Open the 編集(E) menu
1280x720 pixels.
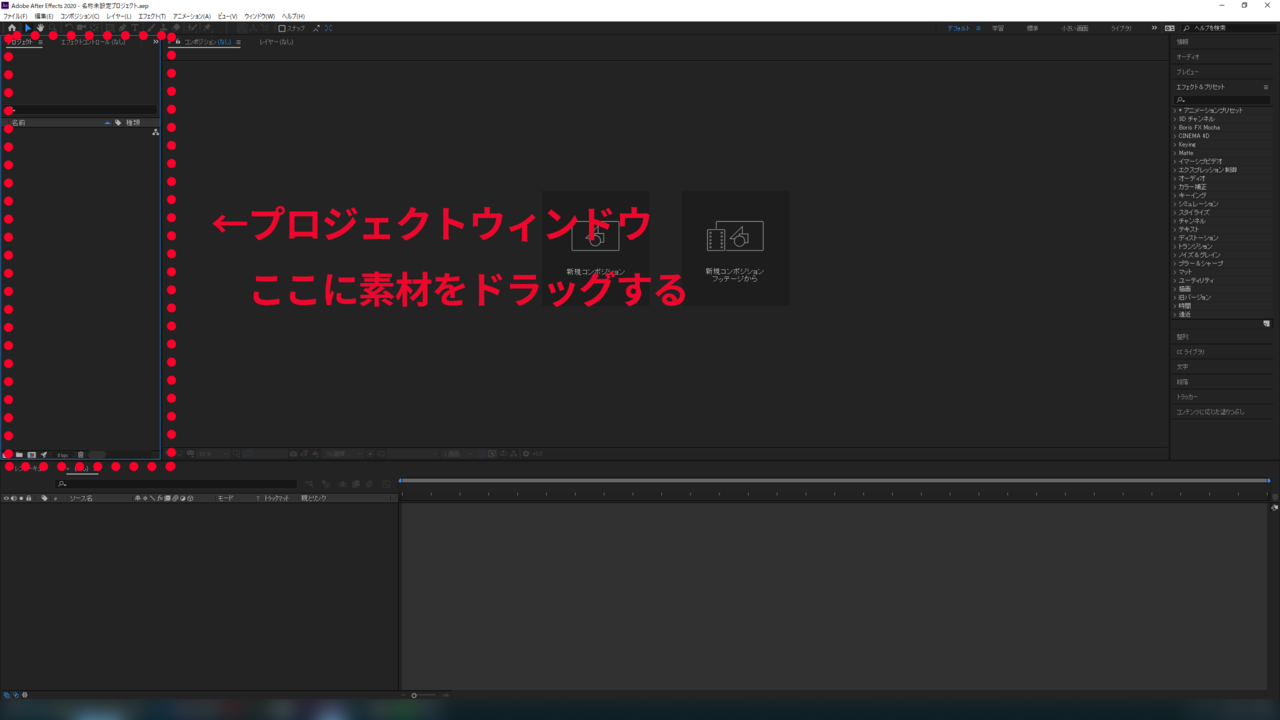pos(44,16)
